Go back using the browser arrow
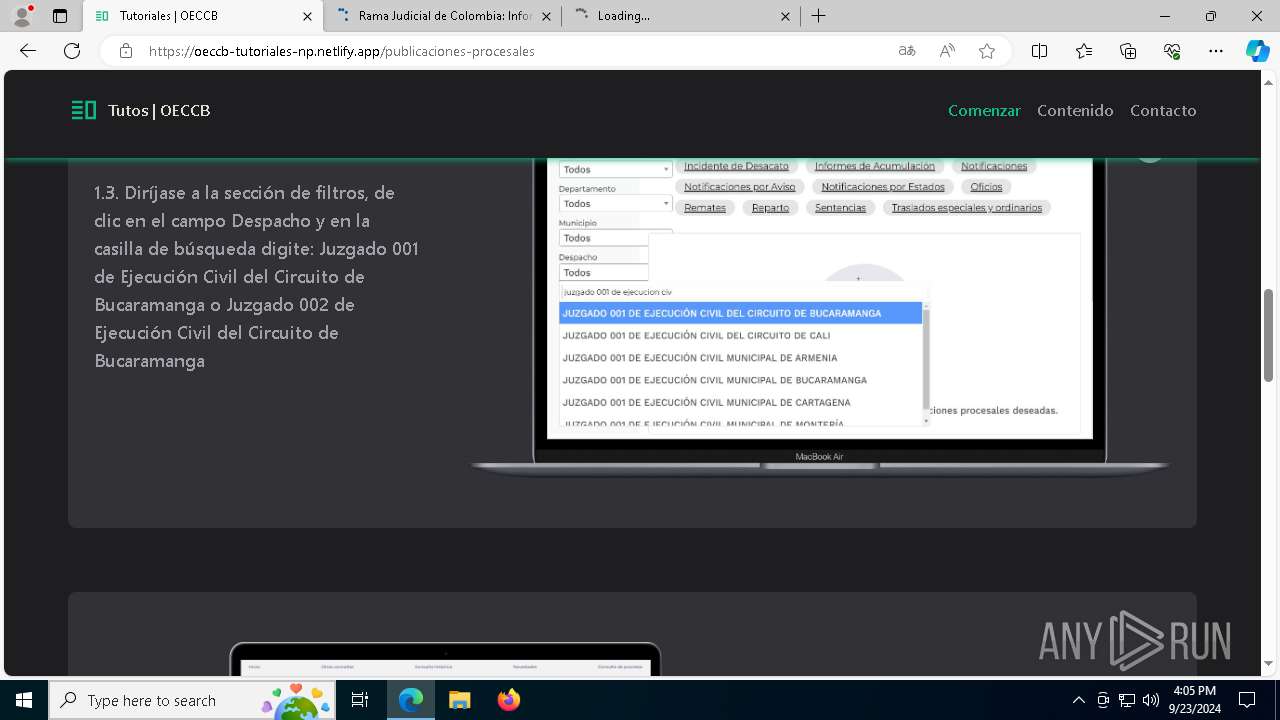The width and height of the screenshot is (1280, 720). coord(28,51)
